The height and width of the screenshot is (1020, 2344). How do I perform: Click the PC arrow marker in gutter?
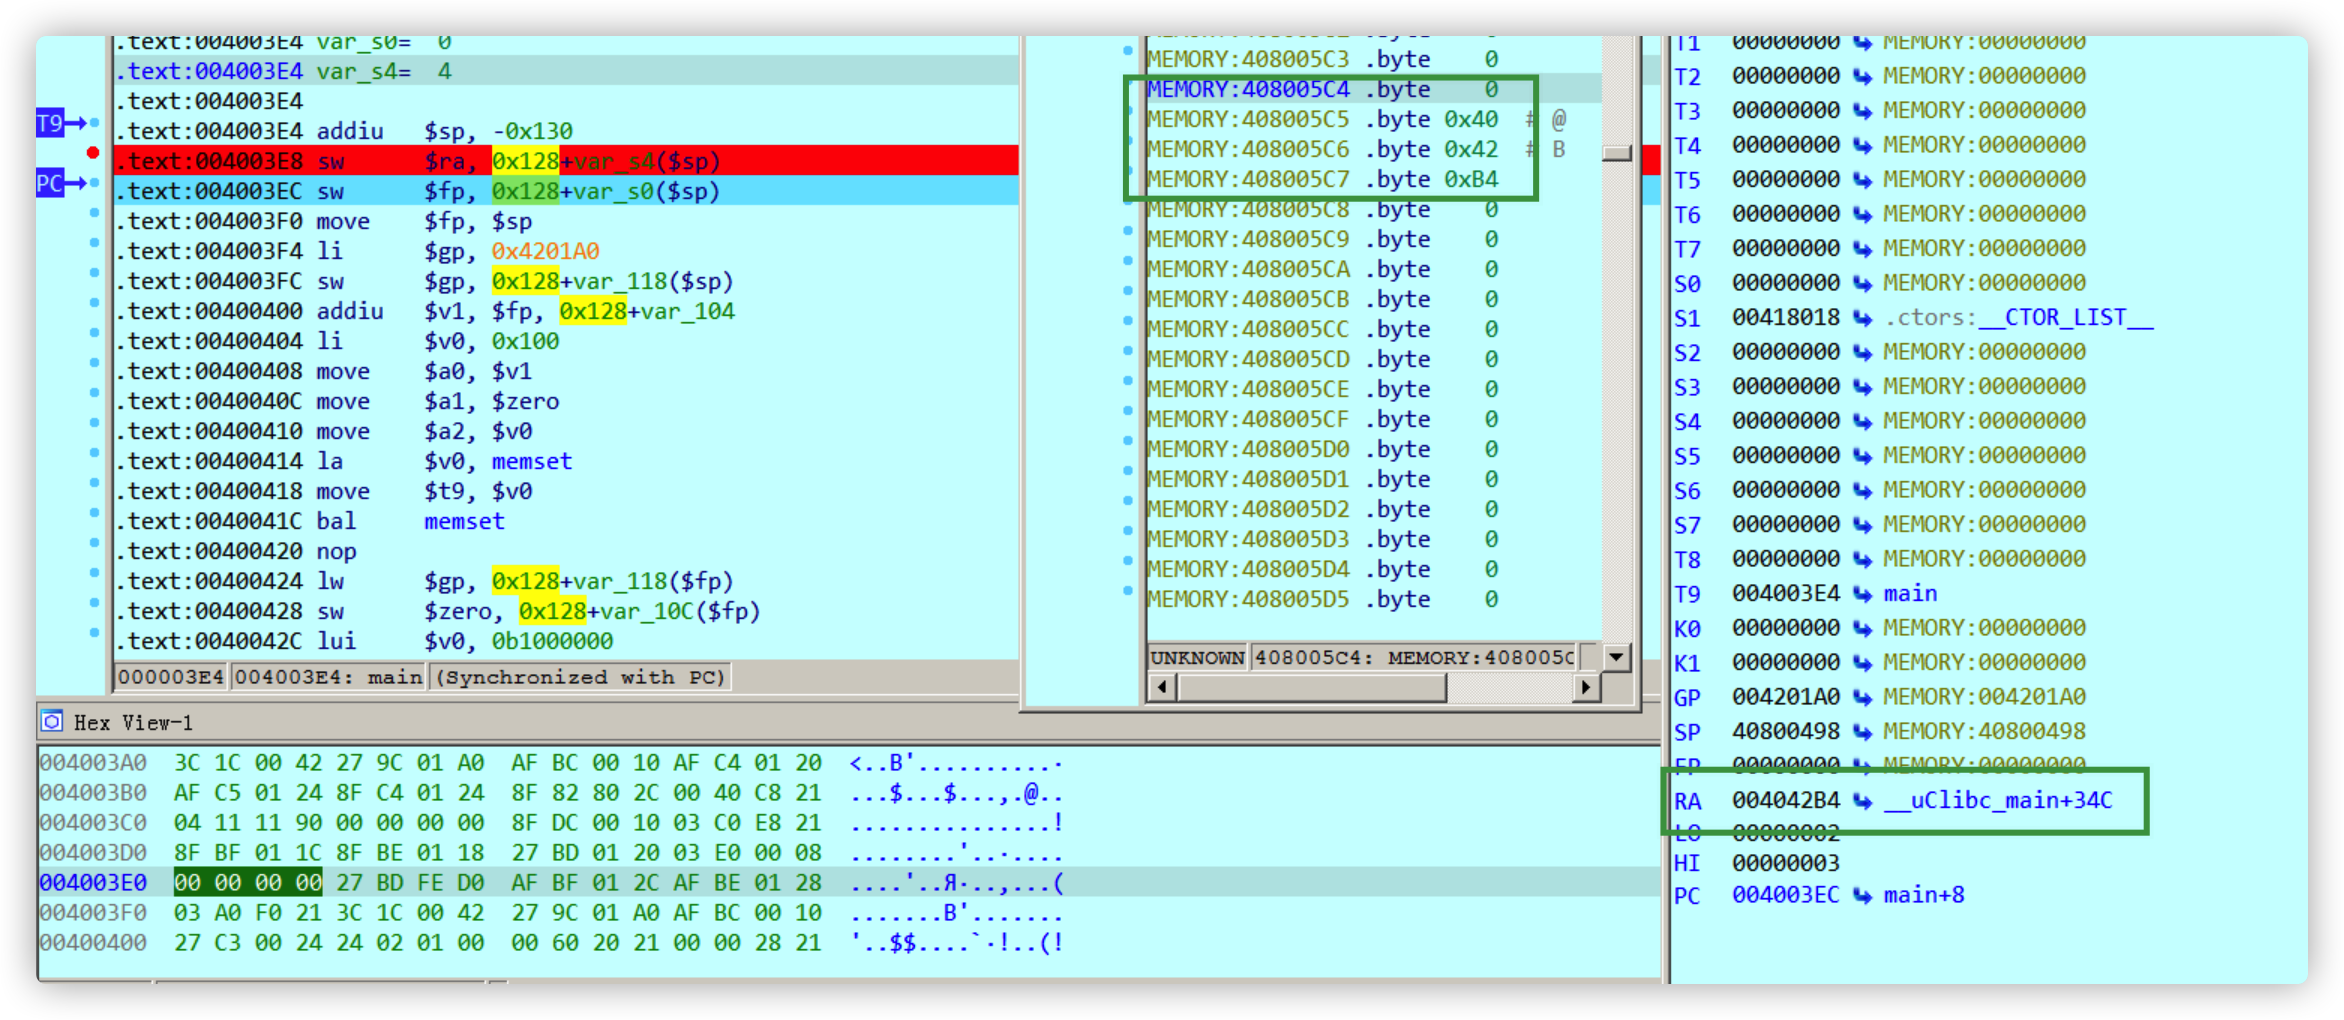60,183
